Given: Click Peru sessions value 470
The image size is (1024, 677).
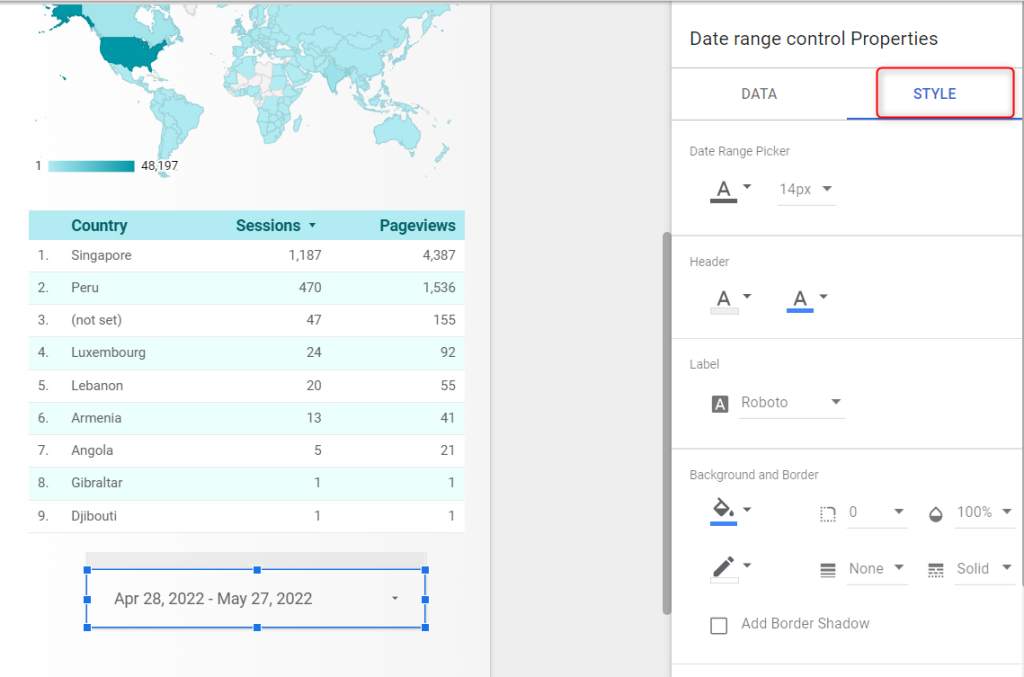Looking at the screenshot, I should click(x=310, y=288).
